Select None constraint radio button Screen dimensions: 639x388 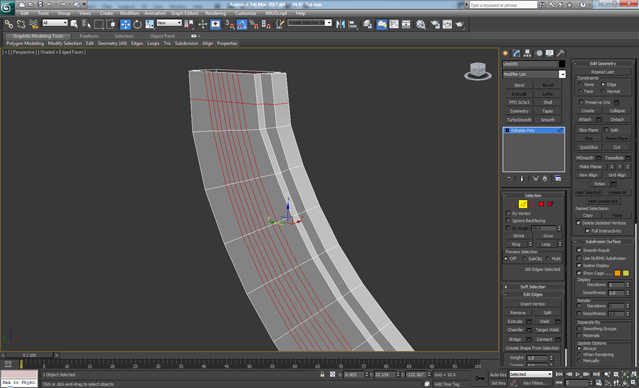(x=580, y=84)
